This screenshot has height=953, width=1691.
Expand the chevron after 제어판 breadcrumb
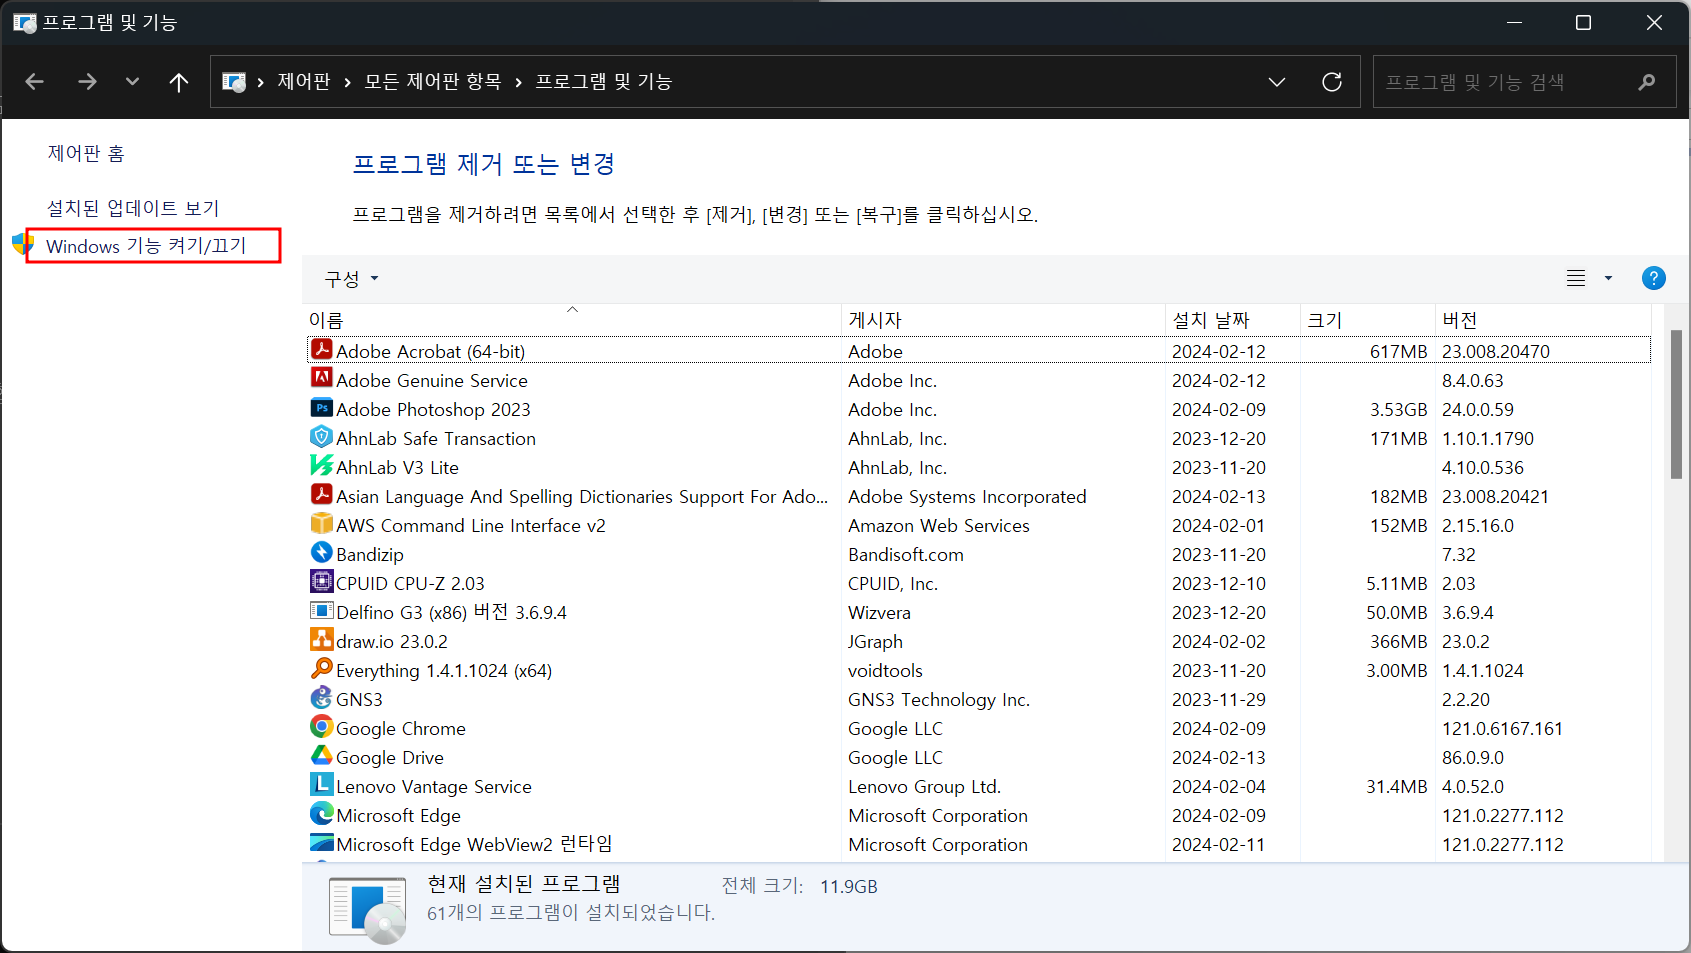tap(347, 82)
